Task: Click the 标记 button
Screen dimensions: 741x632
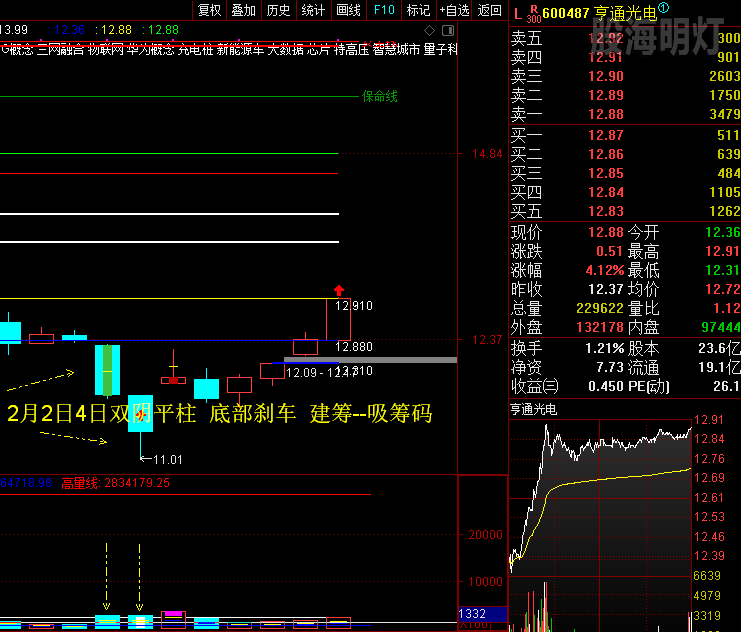Action: (x=418, y=10)
